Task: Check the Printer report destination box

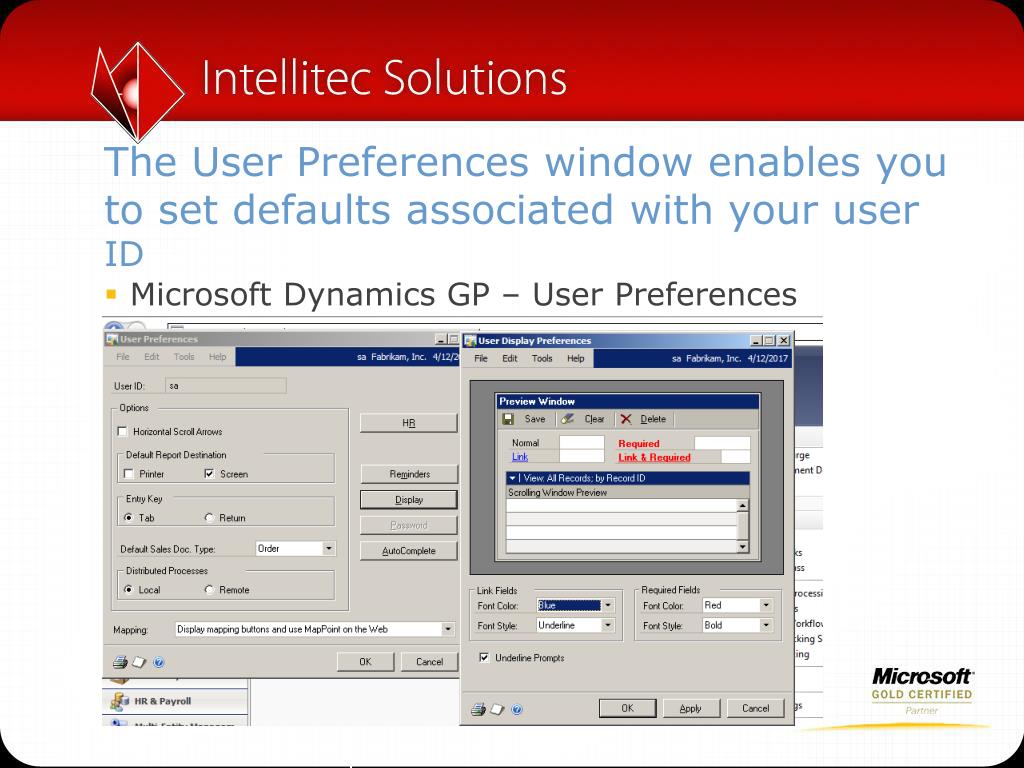Action: tap(129, 473)
